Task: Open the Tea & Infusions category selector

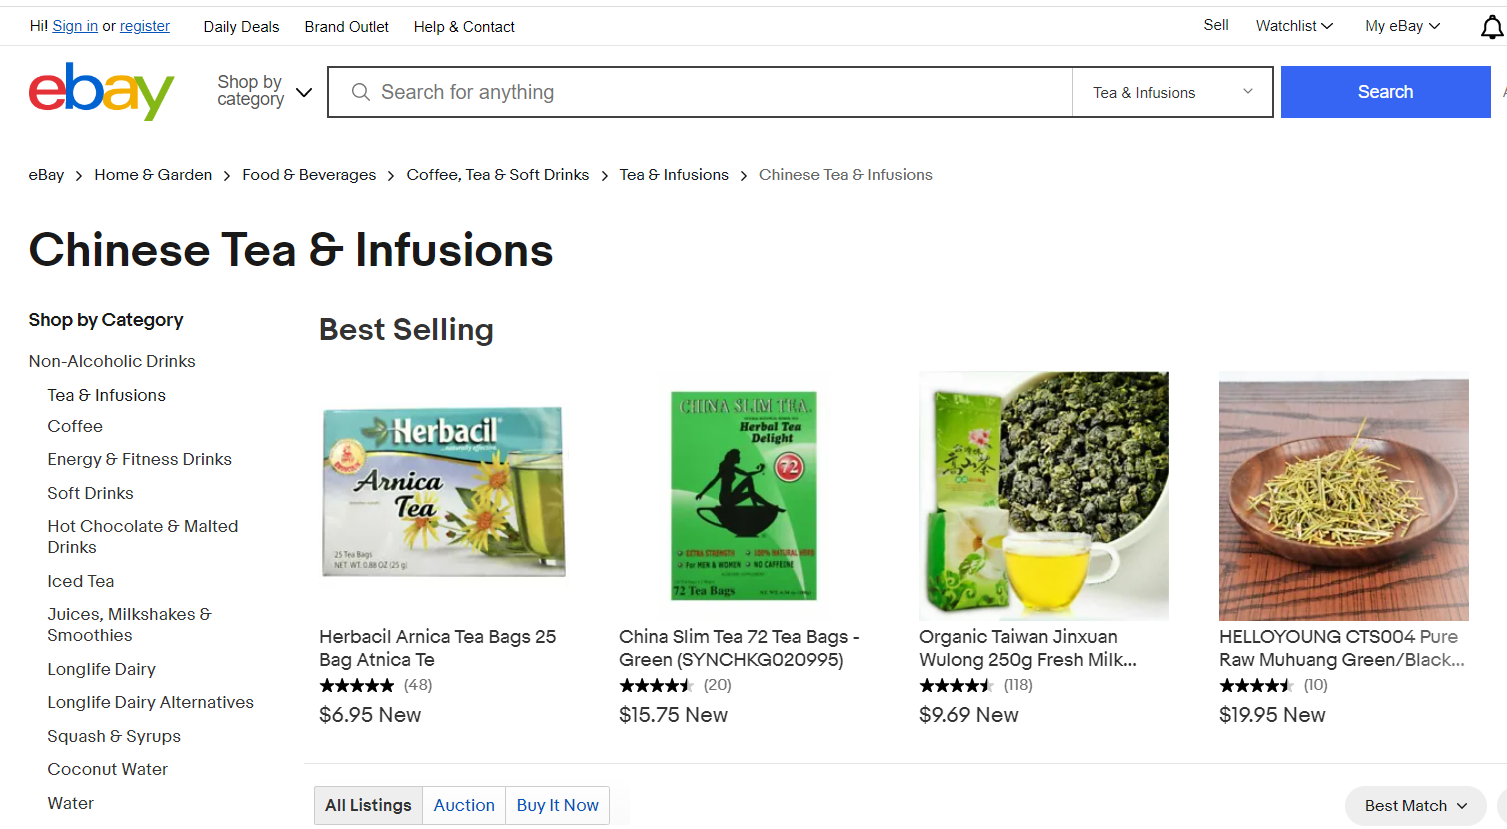Action: pos(1171,91)
